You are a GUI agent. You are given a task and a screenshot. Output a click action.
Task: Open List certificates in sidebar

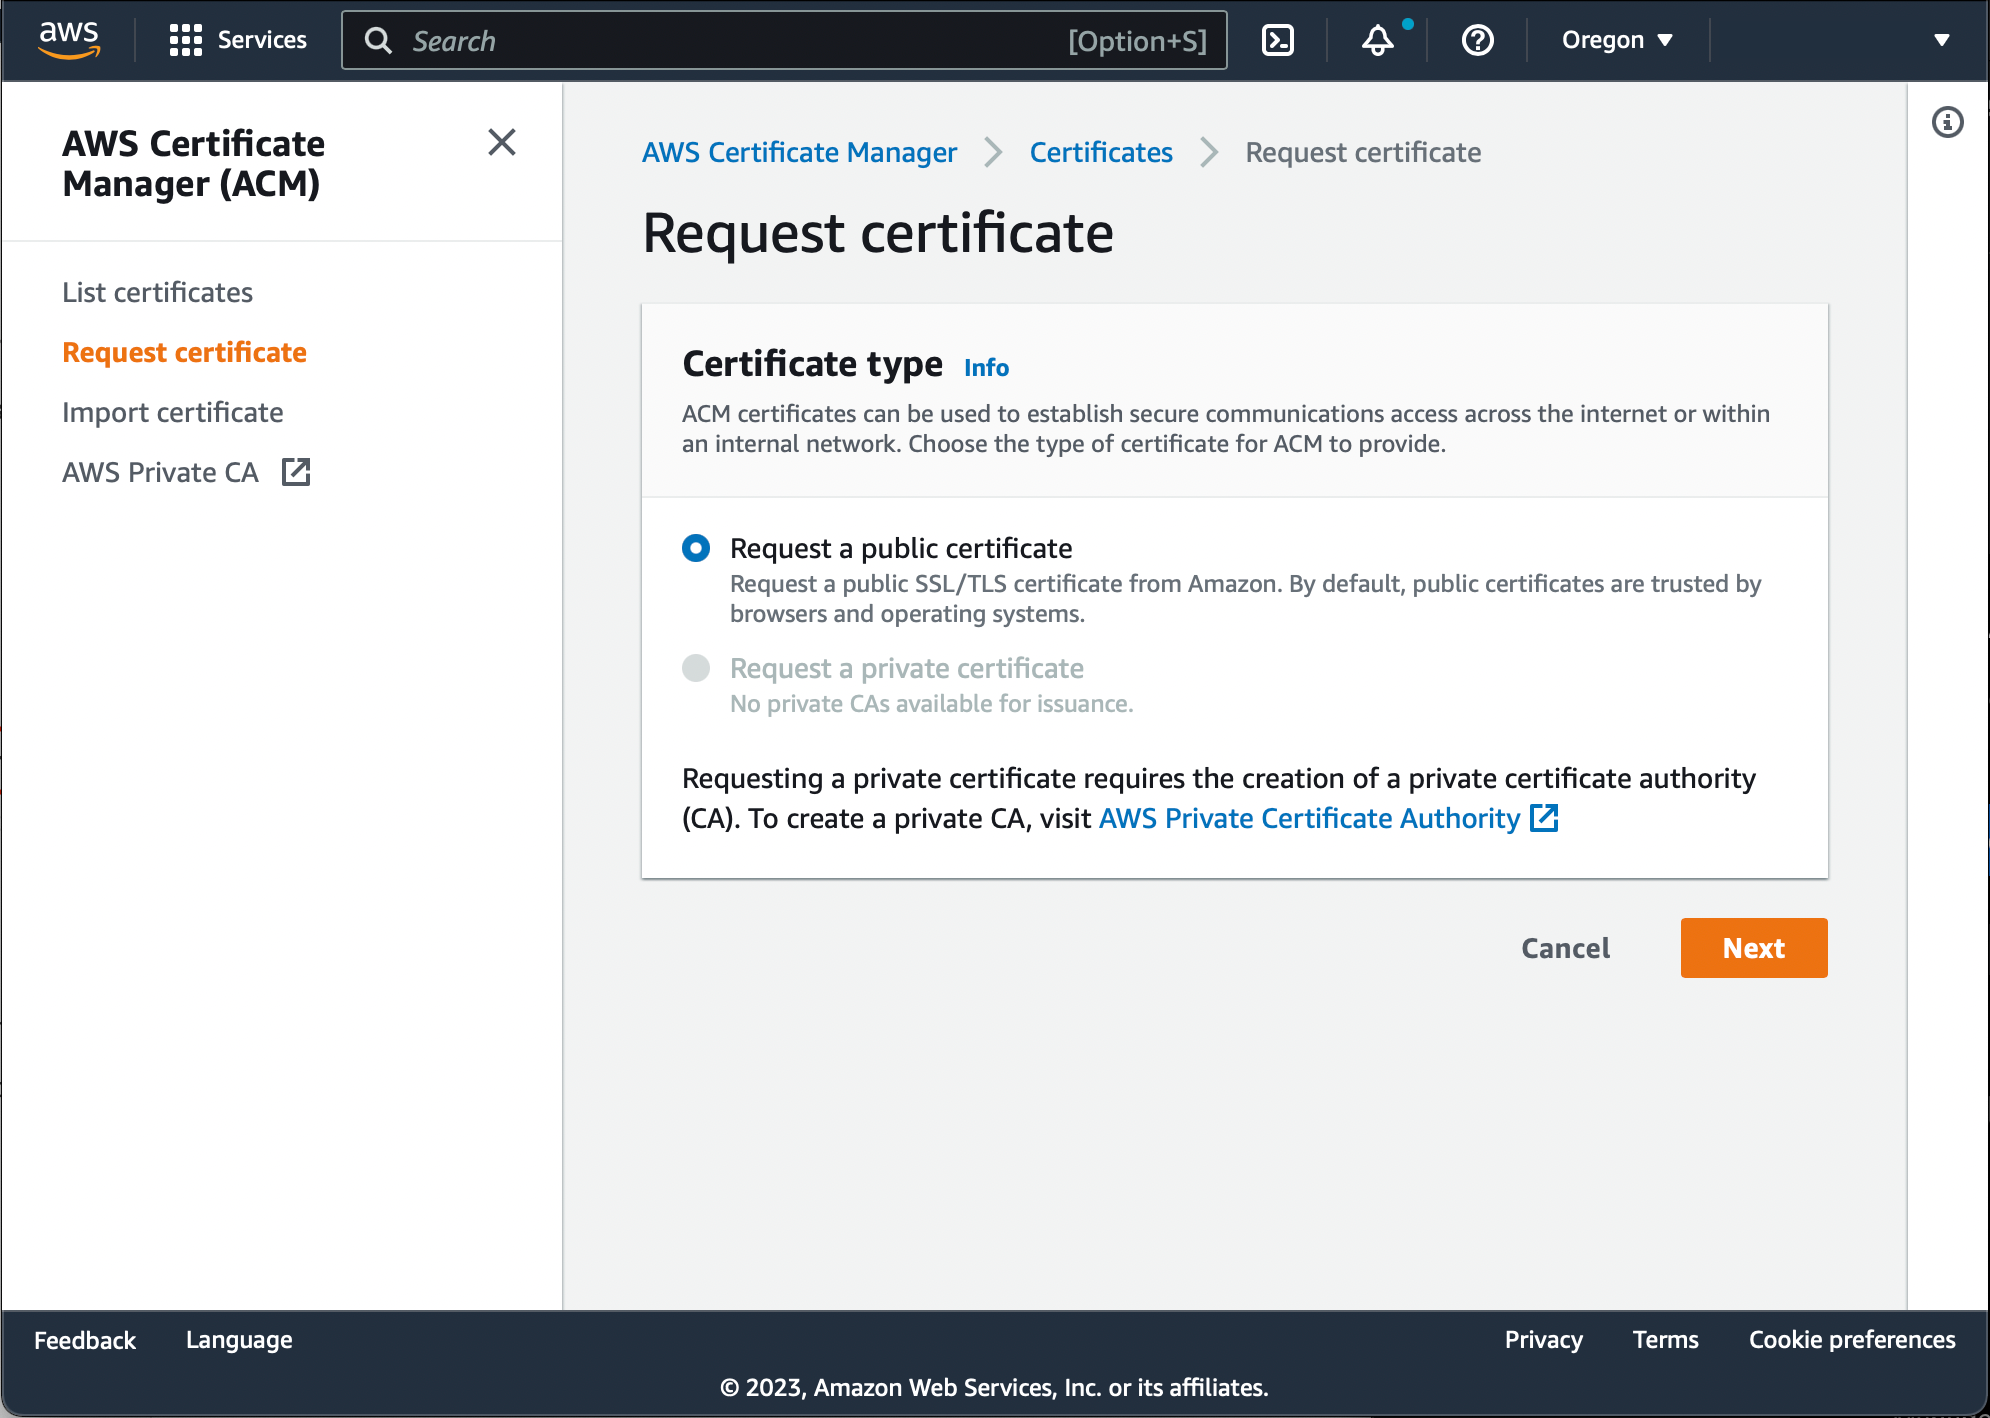[x=158, y=292]
